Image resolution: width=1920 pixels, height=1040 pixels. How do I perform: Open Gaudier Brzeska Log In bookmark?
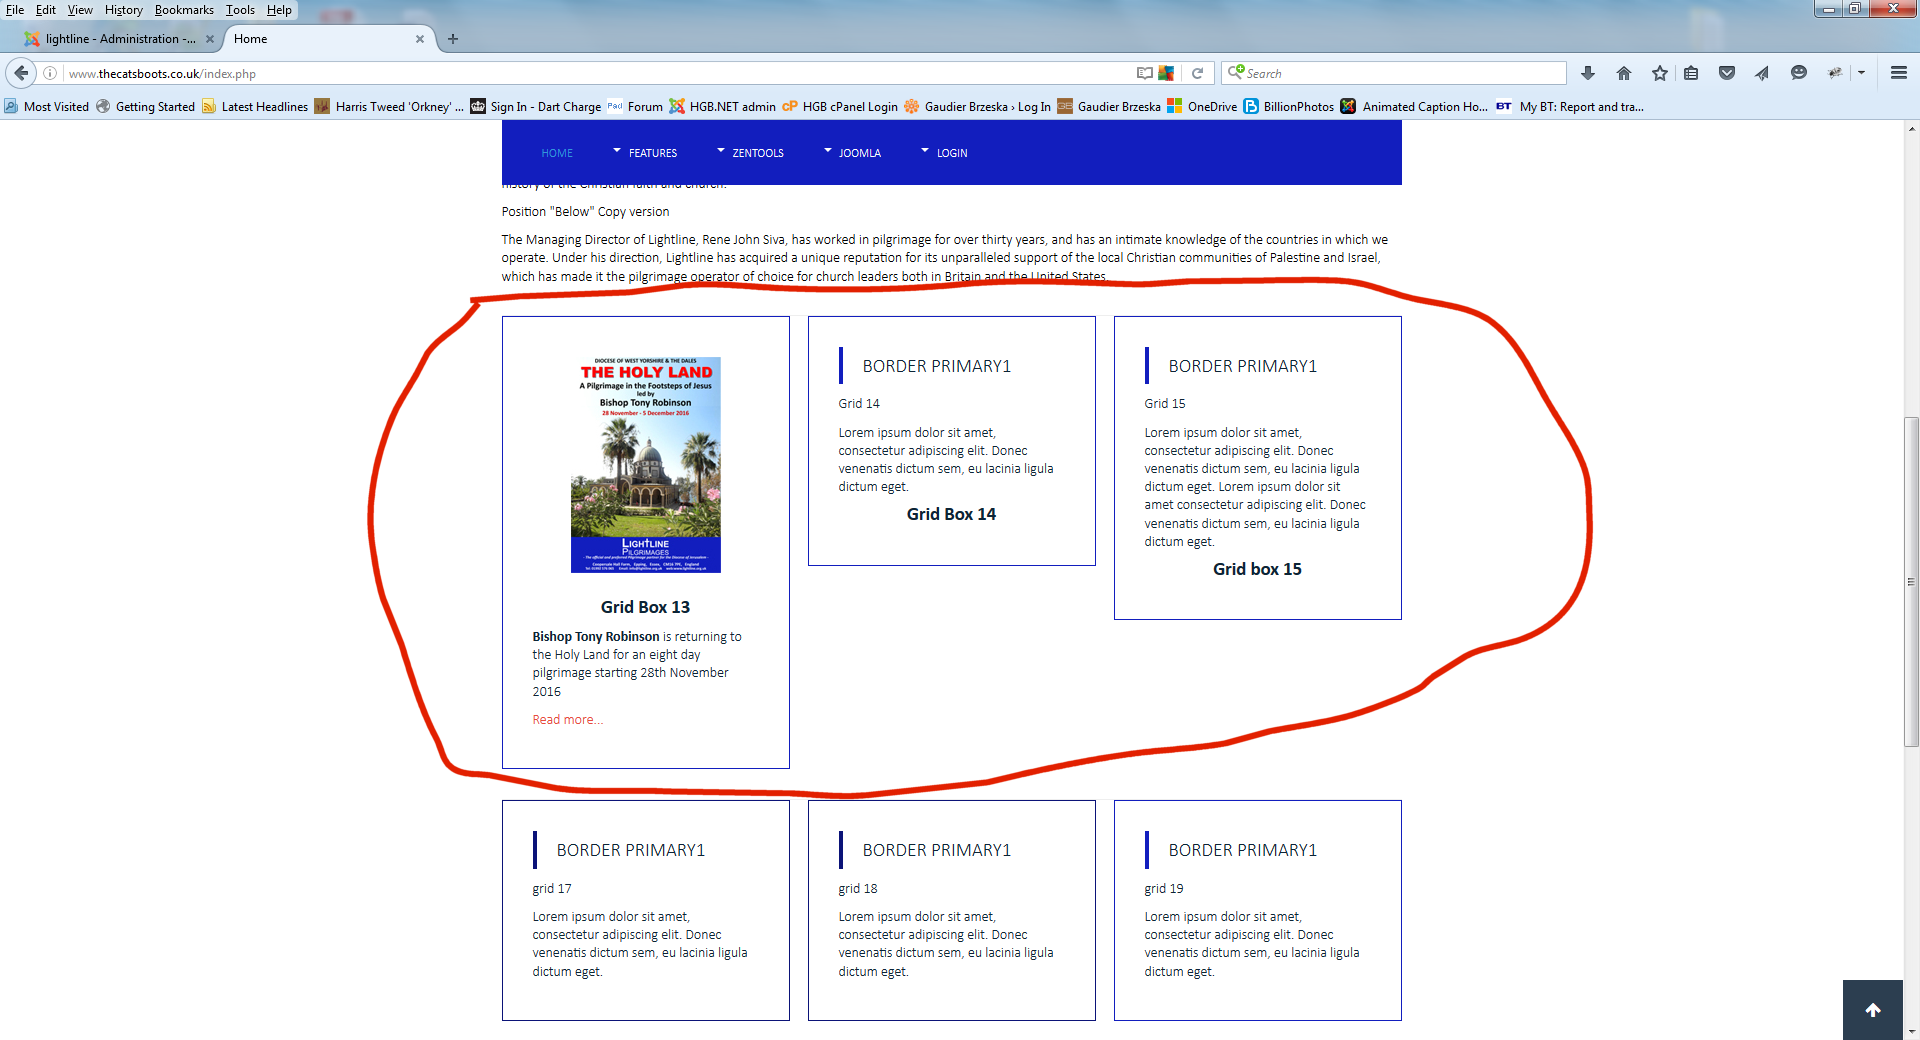(978, 107)
